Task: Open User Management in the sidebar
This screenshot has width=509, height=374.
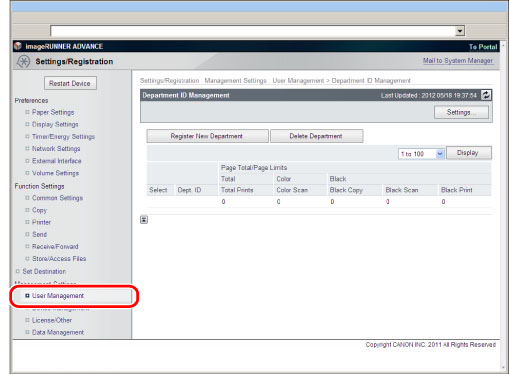Action: point(58,296)
